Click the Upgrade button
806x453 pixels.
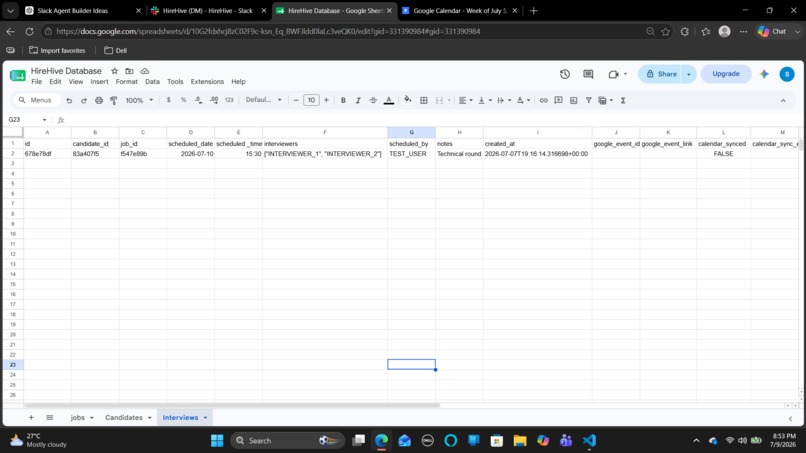[x=726, y=74]
